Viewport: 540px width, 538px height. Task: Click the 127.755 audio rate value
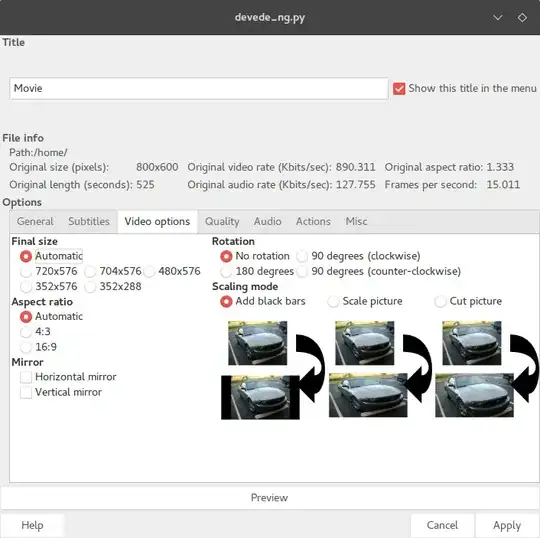click(355, 185)
